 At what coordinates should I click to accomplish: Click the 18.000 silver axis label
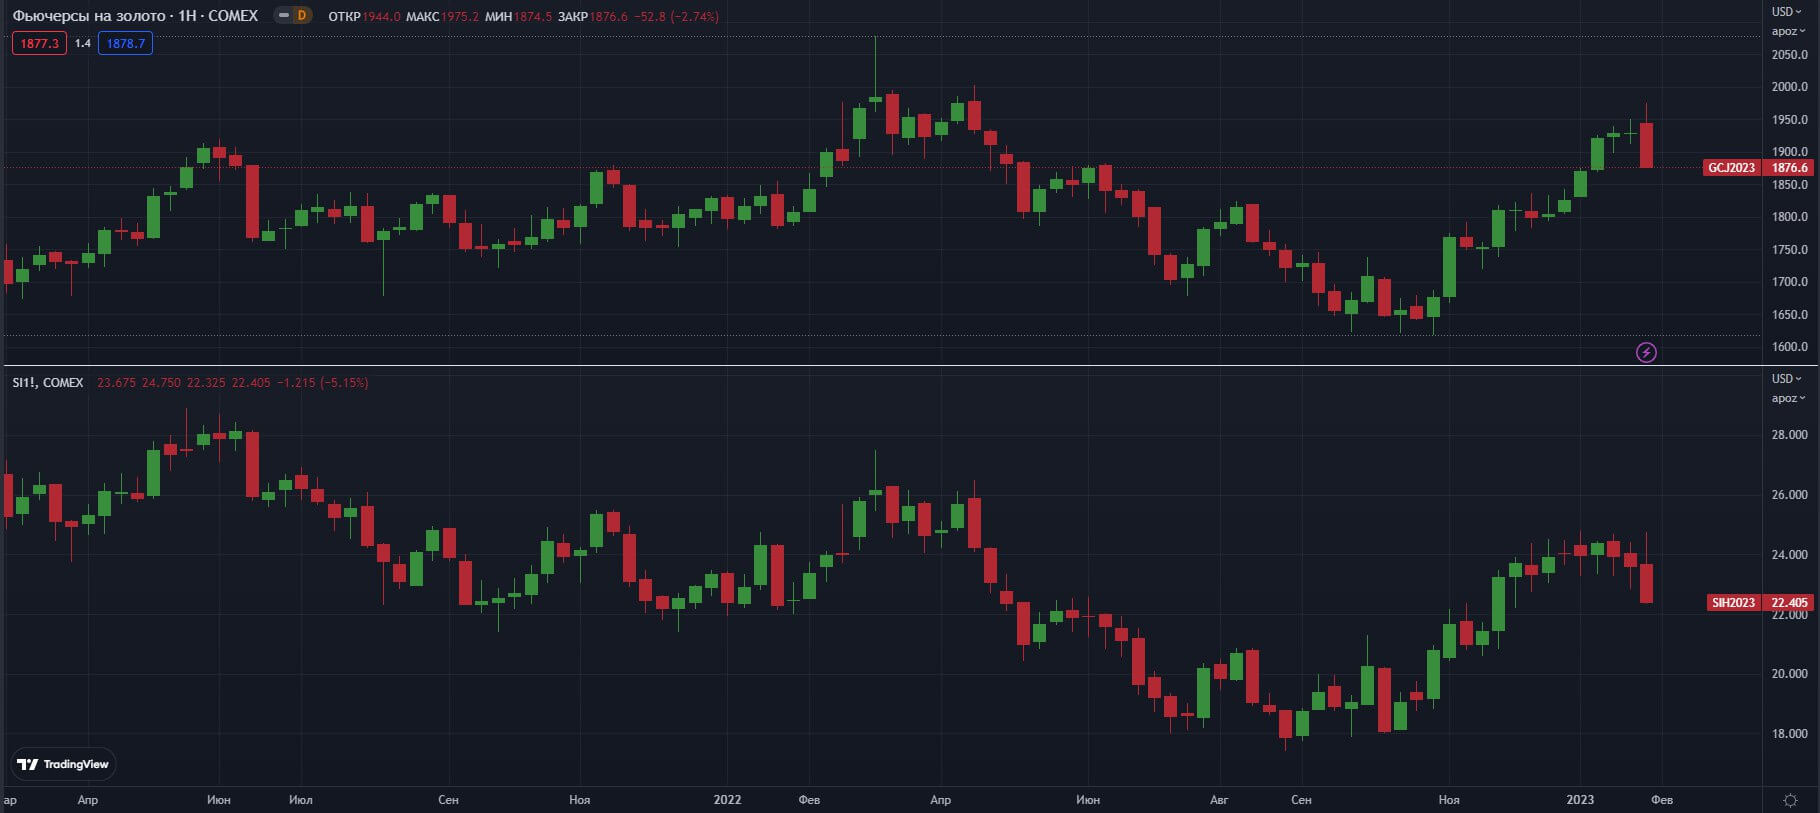point(1790,734)
